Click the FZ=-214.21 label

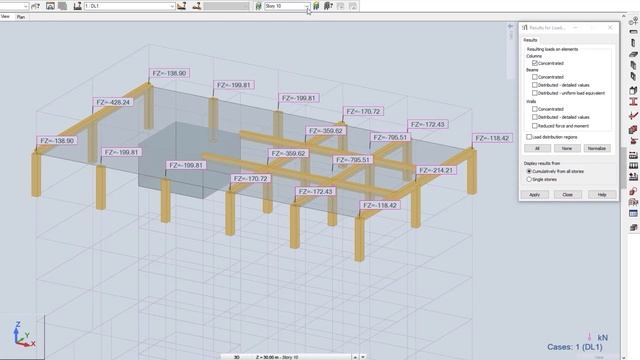pos(436,170)
